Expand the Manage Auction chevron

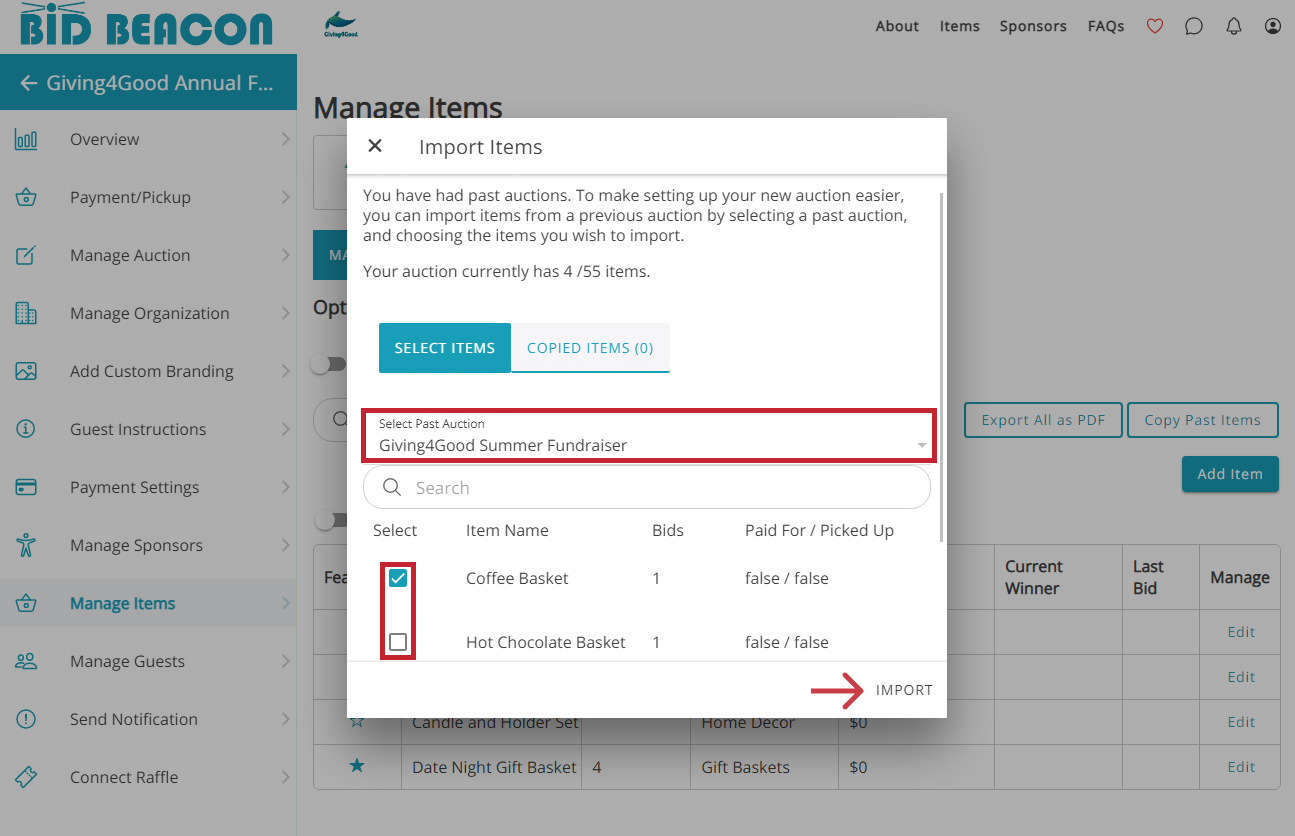tap(286, 255)
